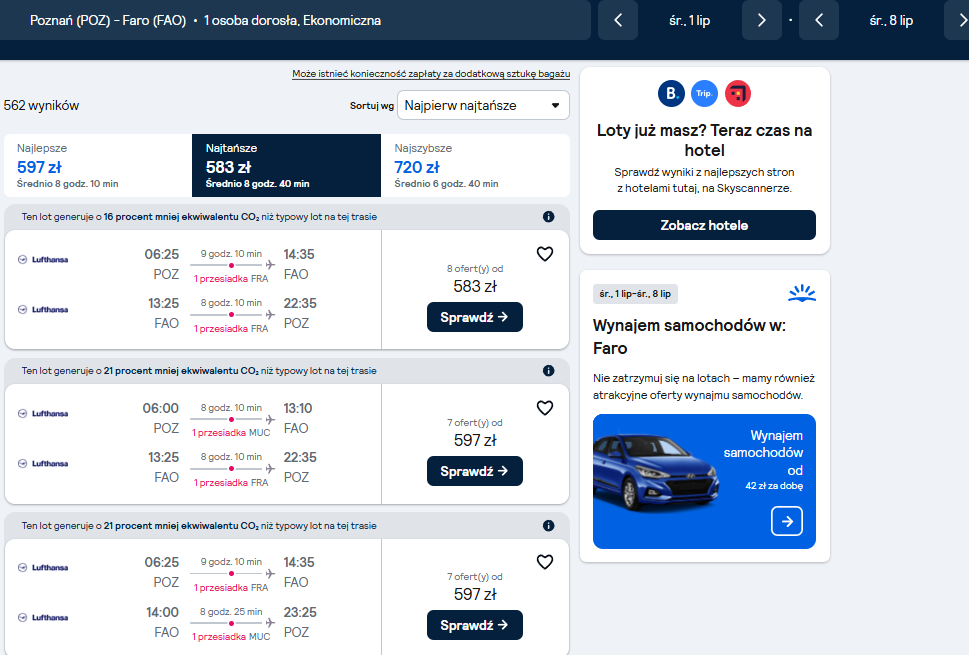Go to previous departure date before śr., 1 lip

618,20
